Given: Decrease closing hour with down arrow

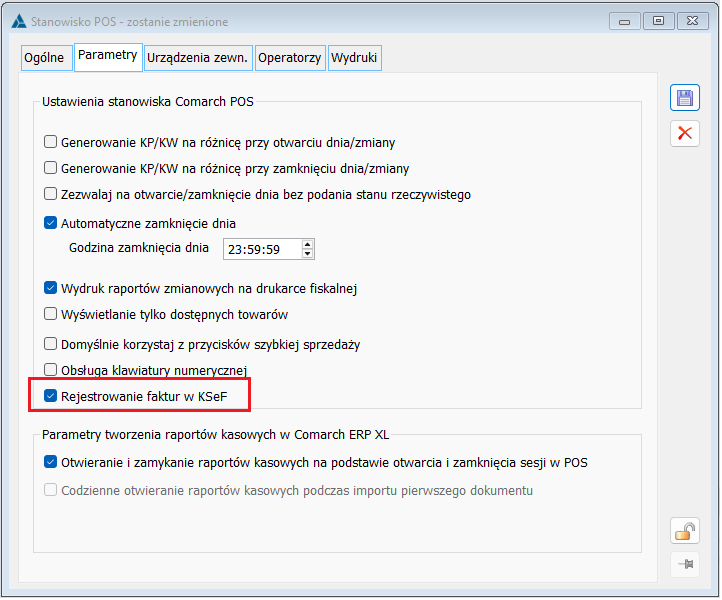Looking at the screenshot, I should click(x=308, y=254).
